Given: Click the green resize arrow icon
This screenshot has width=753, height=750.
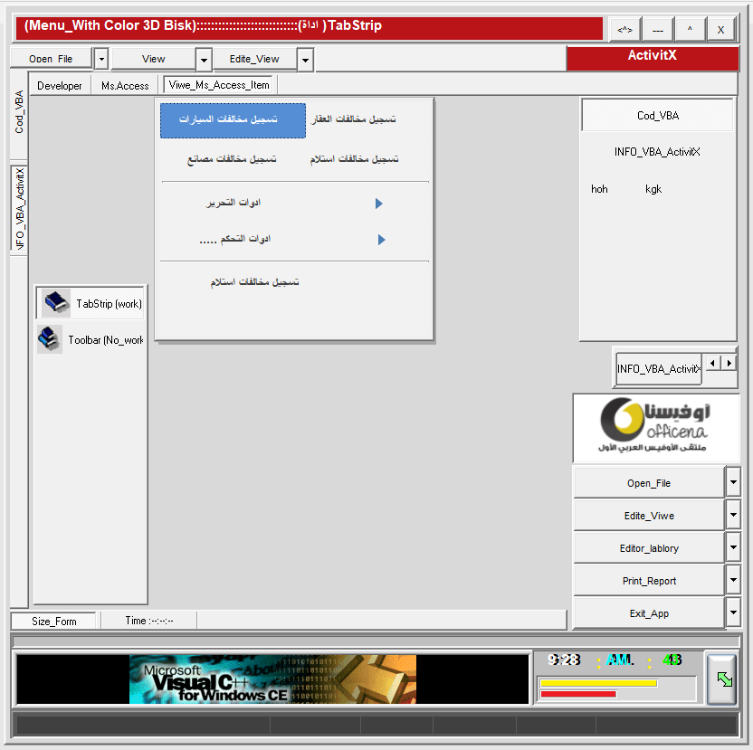Looking at the screenshot, I should (720, 679).
